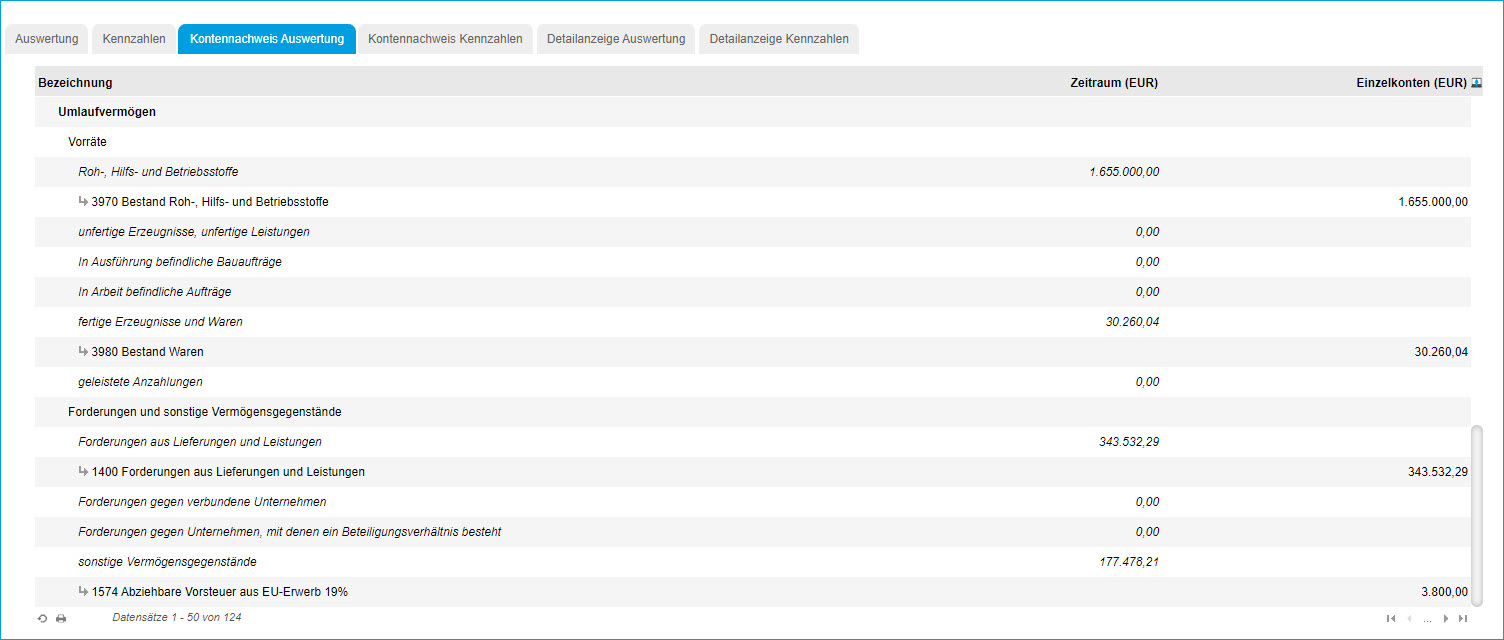
Task: Select account 3970 Bestand Roh-, Hilfs- und Betriebsstoffe
Action: (x=753, y=202)
